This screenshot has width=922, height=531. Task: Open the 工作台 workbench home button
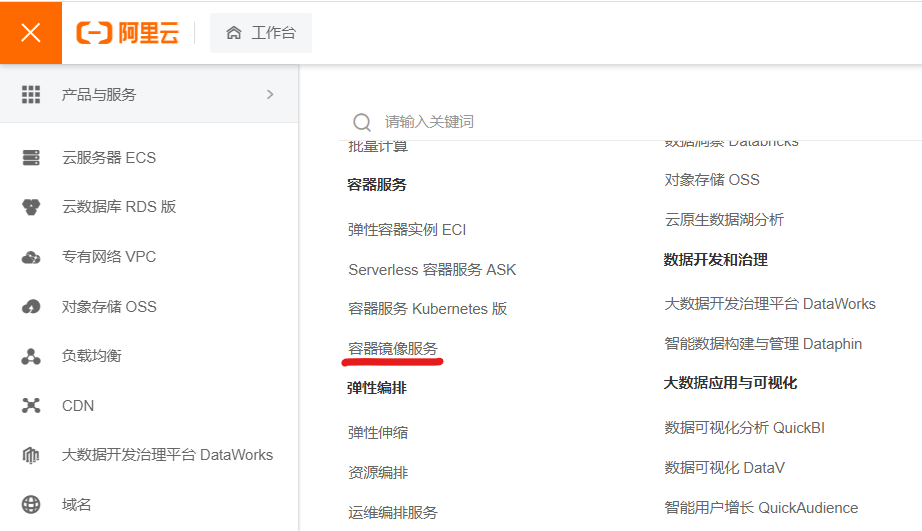click(261, 33)
